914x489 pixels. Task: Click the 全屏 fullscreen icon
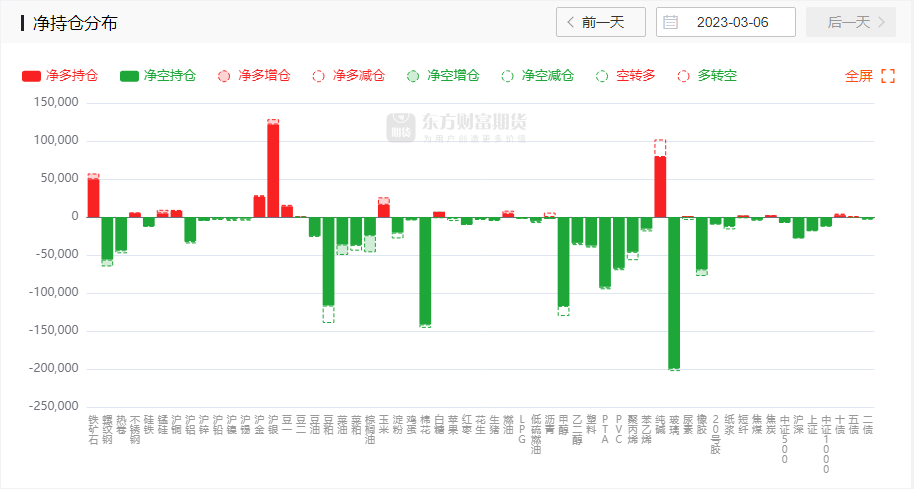[x=887, y=76]
